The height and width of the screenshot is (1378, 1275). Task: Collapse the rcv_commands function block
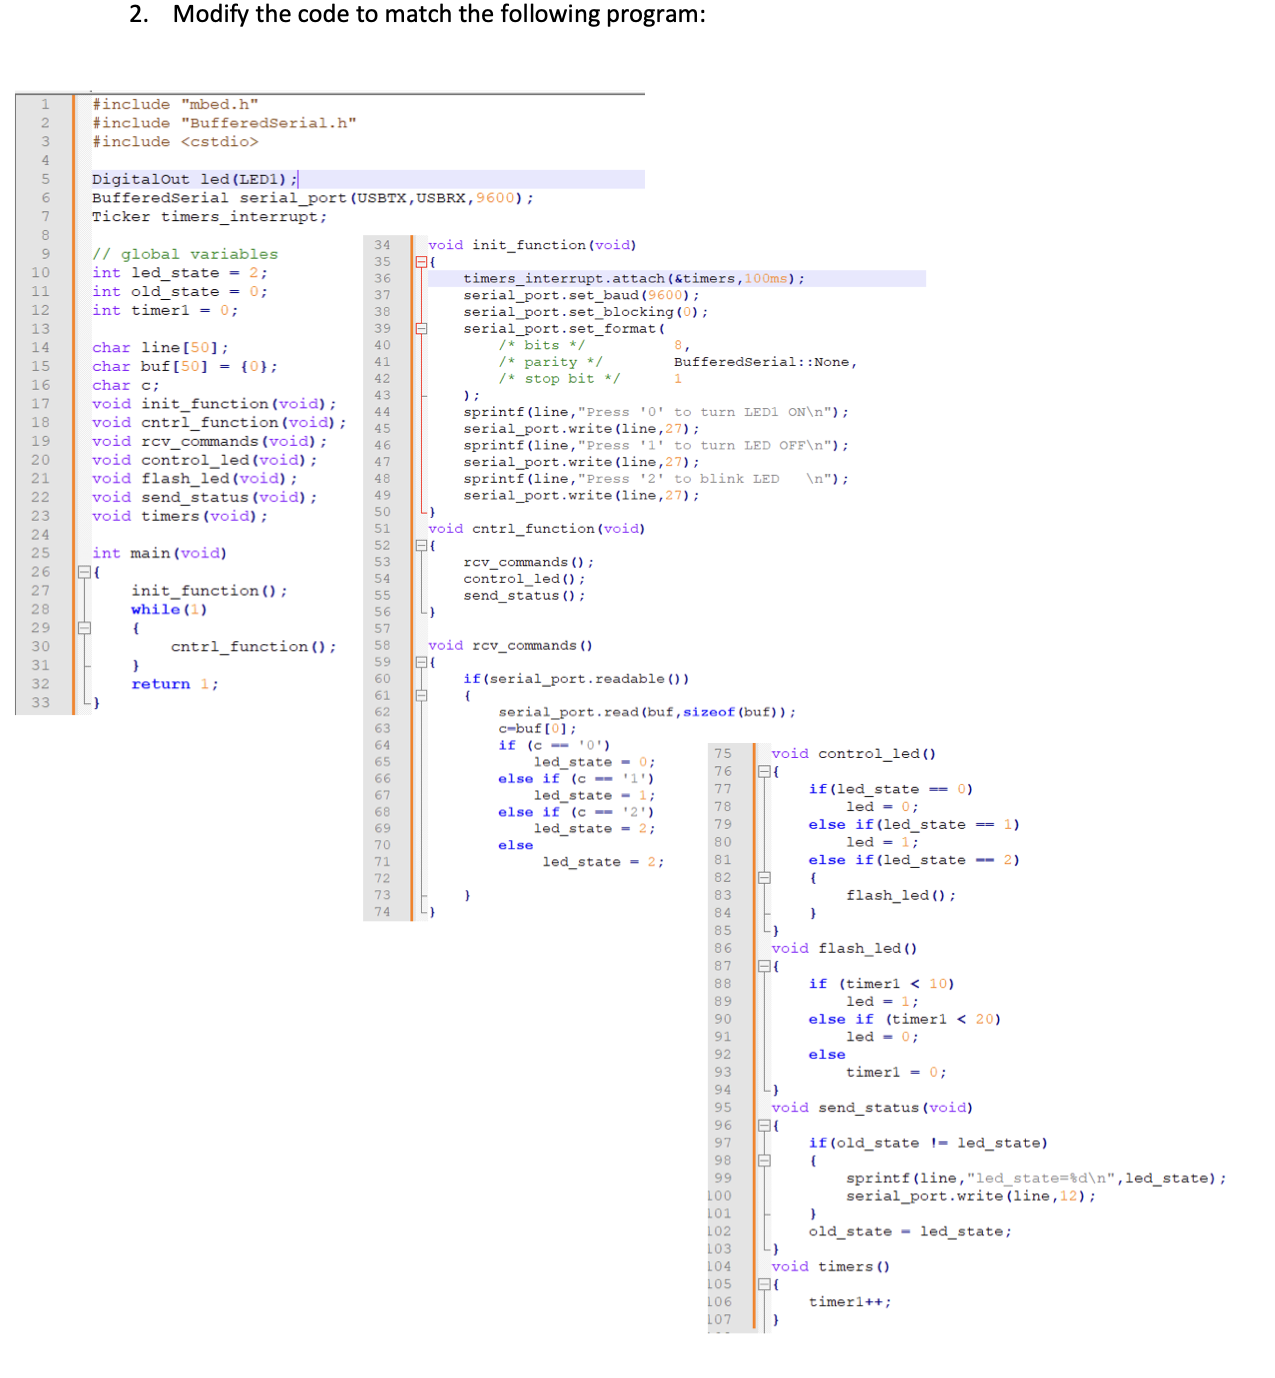(x=423, y=661)
